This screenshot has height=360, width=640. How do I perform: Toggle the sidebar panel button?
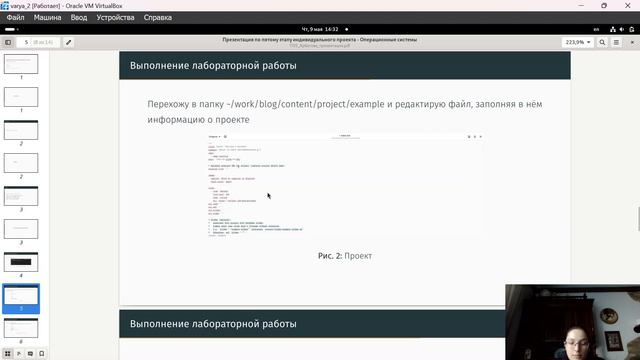tap(8, 42)
